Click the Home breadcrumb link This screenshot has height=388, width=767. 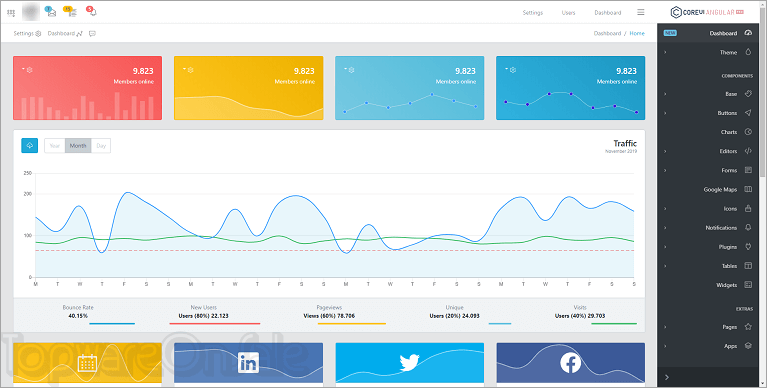pos(637,33)
